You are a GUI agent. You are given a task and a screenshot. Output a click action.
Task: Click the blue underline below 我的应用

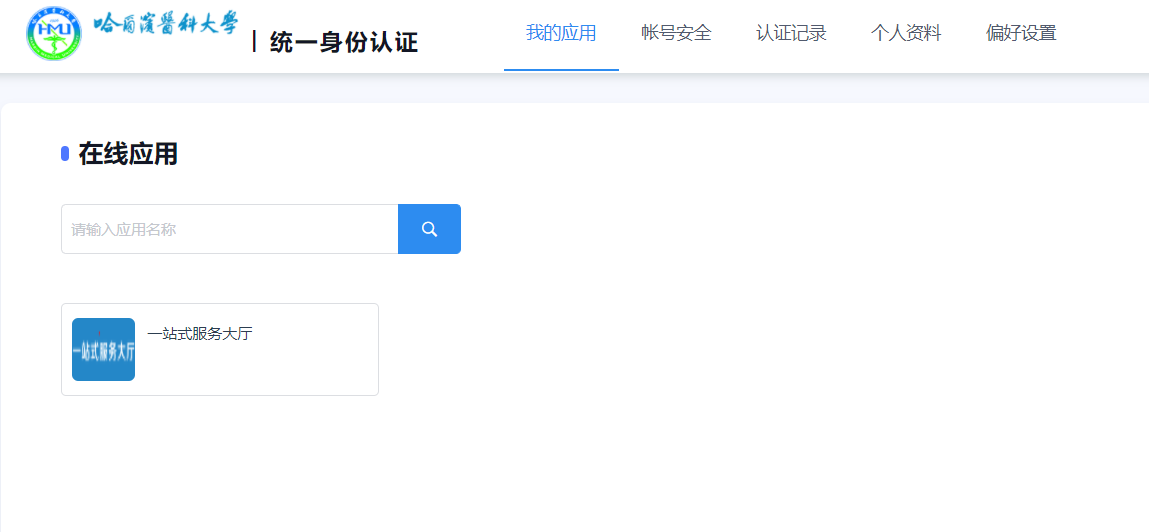561,70
